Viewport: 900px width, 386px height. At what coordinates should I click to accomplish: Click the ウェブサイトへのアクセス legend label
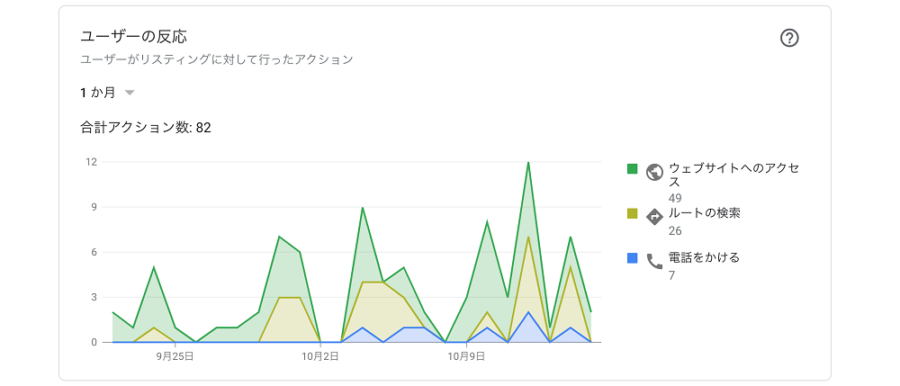tap(734, 175)
